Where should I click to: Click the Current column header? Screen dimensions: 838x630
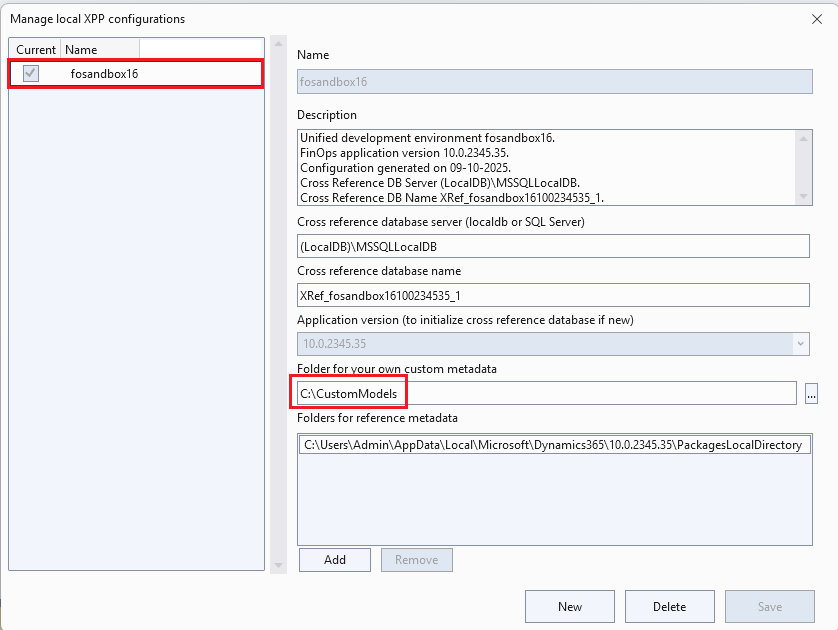tap(36, 49)
